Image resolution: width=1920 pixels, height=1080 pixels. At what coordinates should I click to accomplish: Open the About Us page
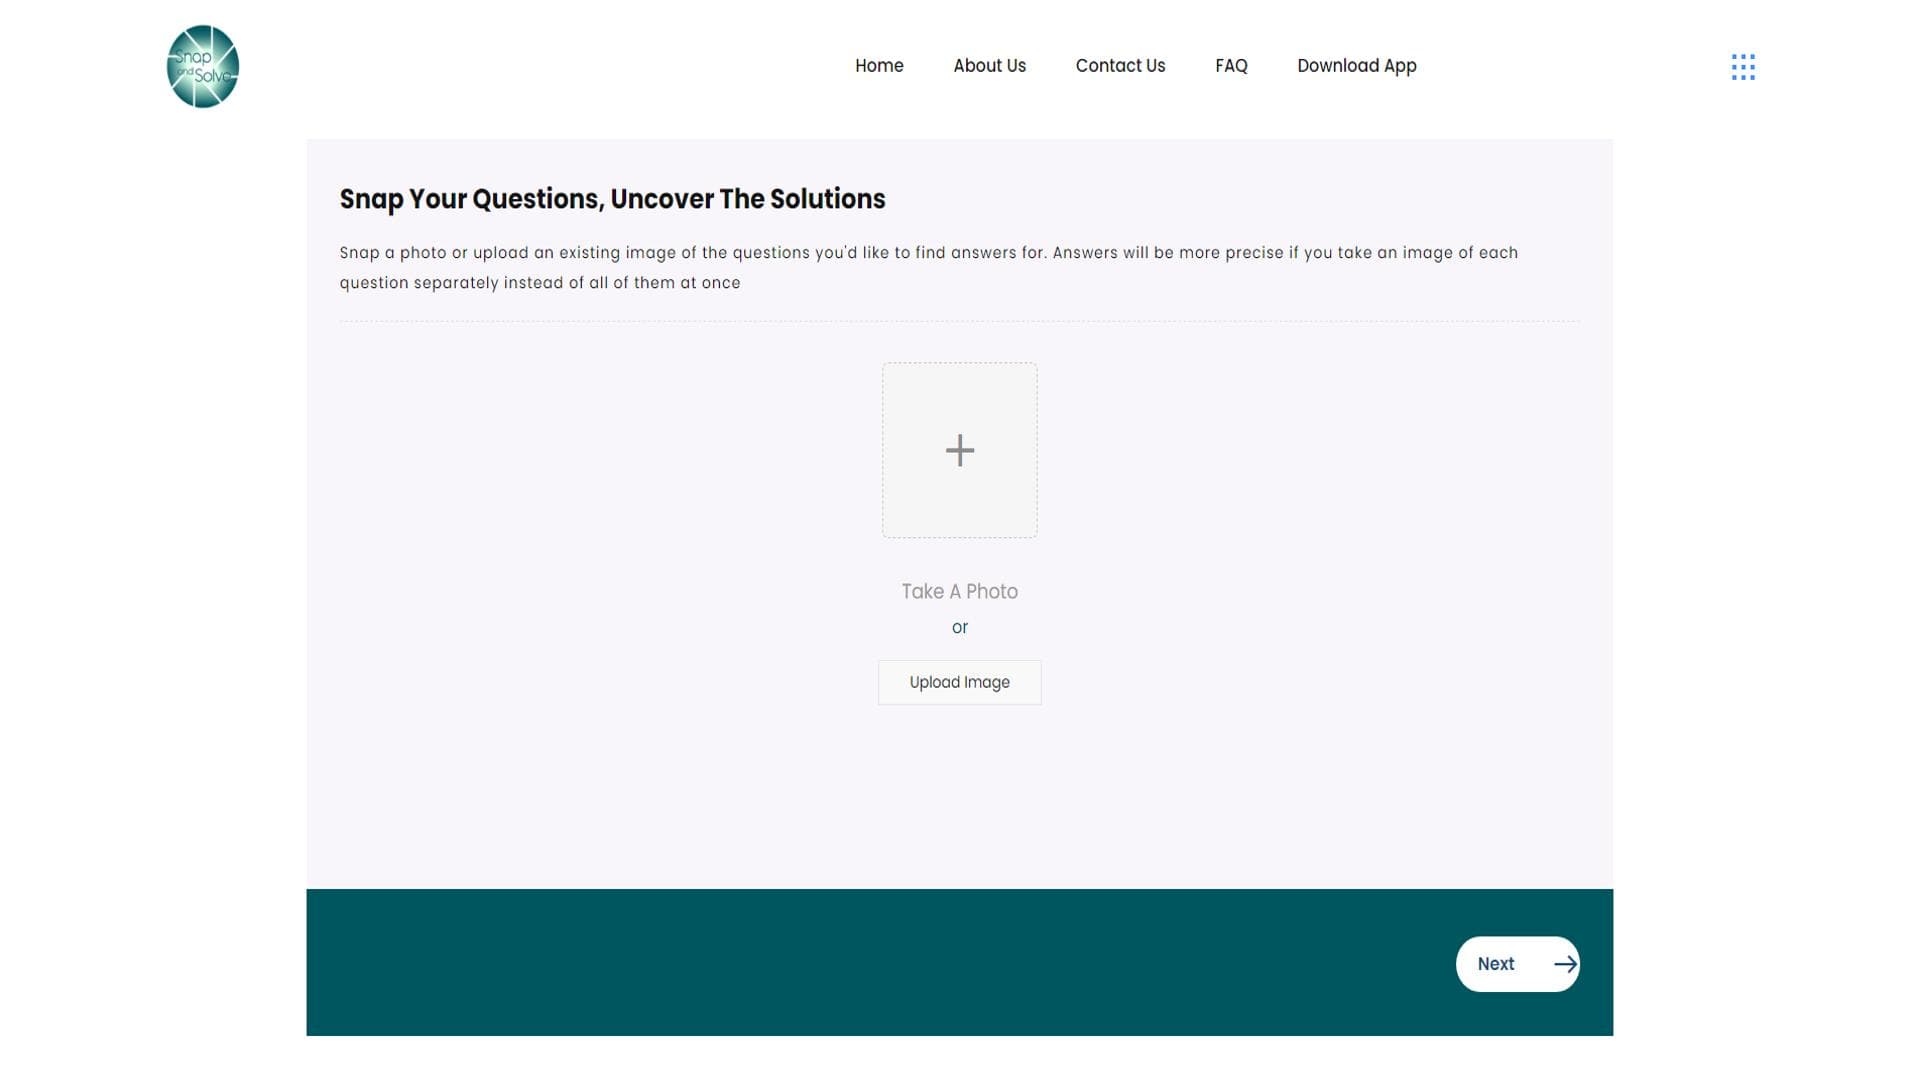tap(989, 66)
